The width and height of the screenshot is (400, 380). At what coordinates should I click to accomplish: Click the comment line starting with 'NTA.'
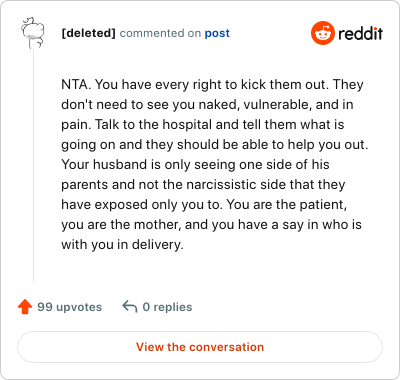212,85
